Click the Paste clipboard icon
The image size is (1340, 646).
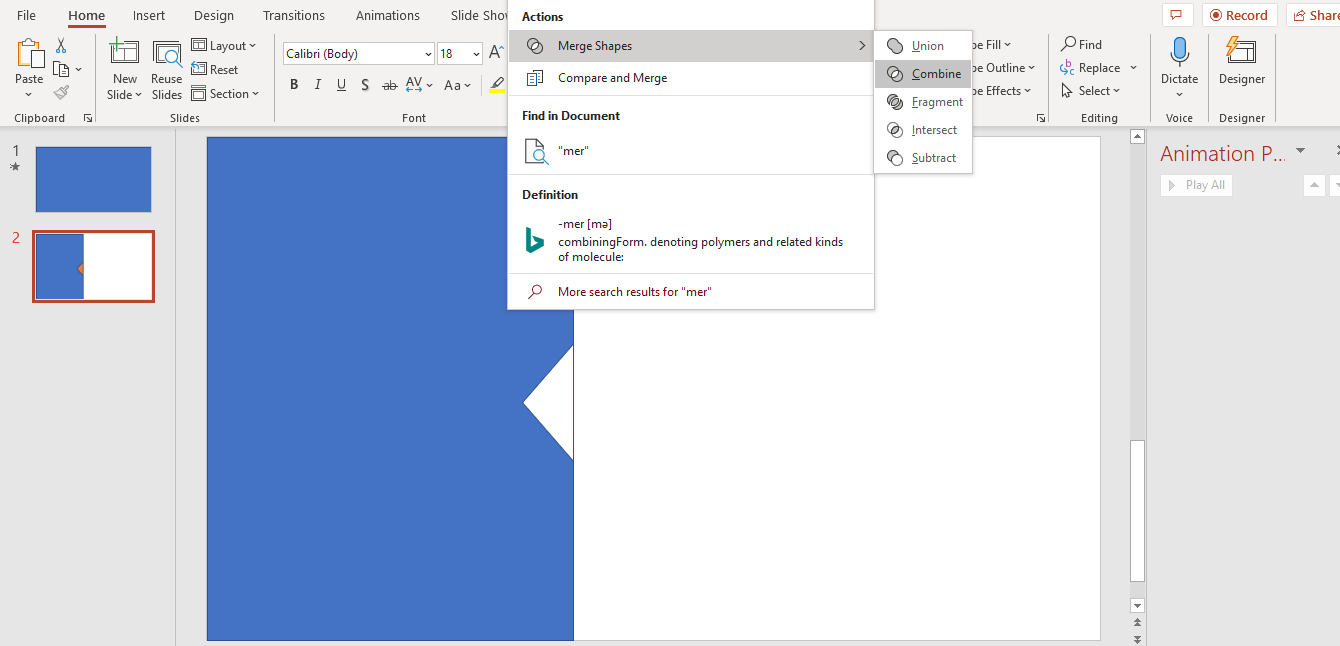pos(29,53)
